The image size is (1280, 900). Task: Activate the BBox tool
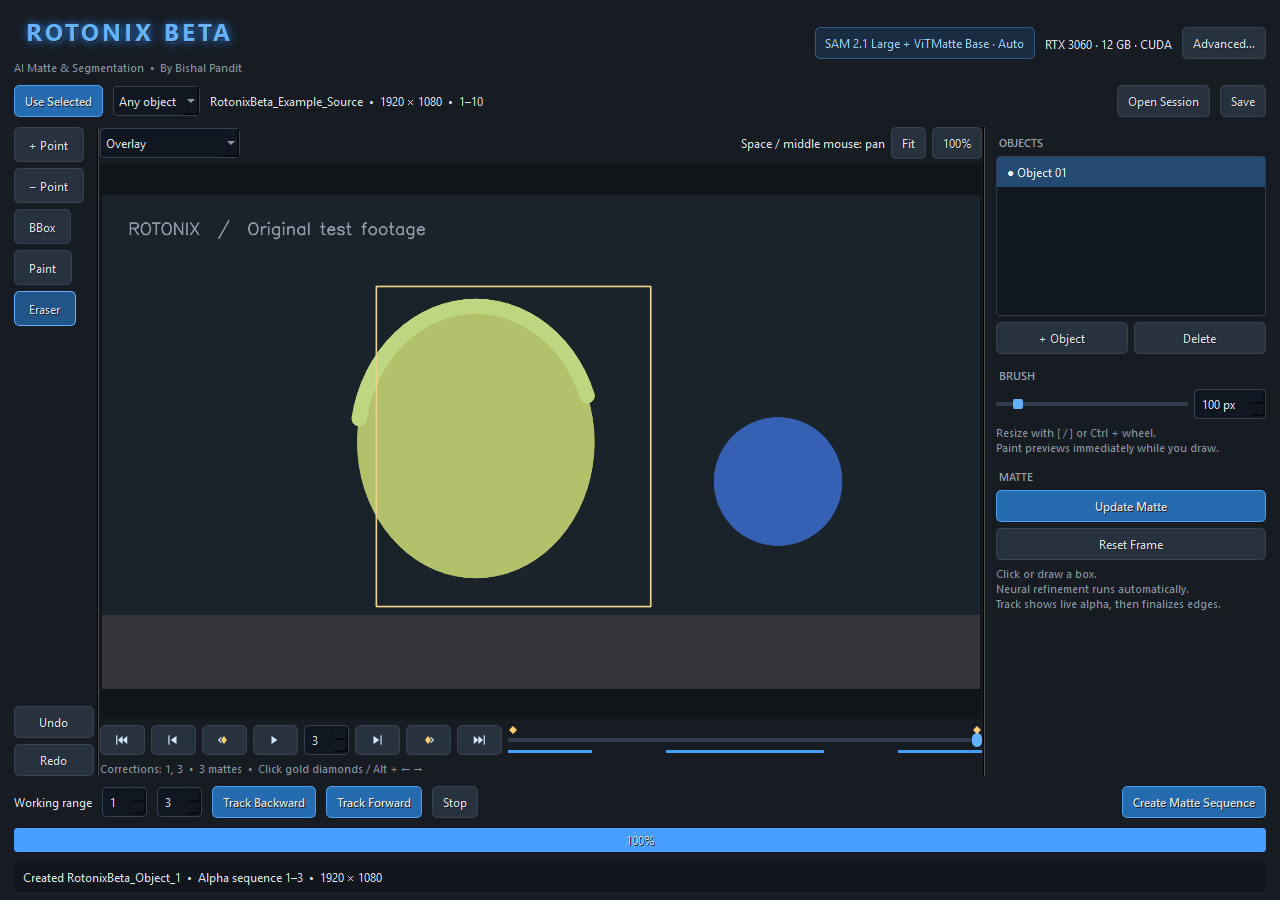(x=42, y=227)
